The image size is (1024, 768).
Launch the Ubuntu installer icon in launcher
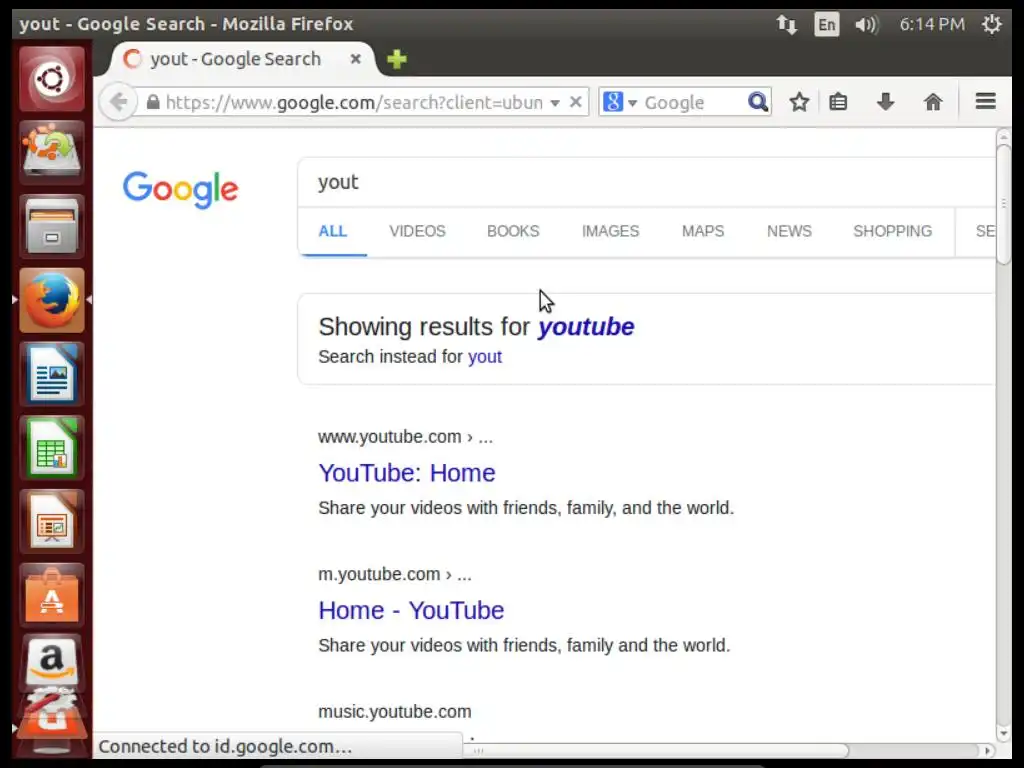[52, 152]
